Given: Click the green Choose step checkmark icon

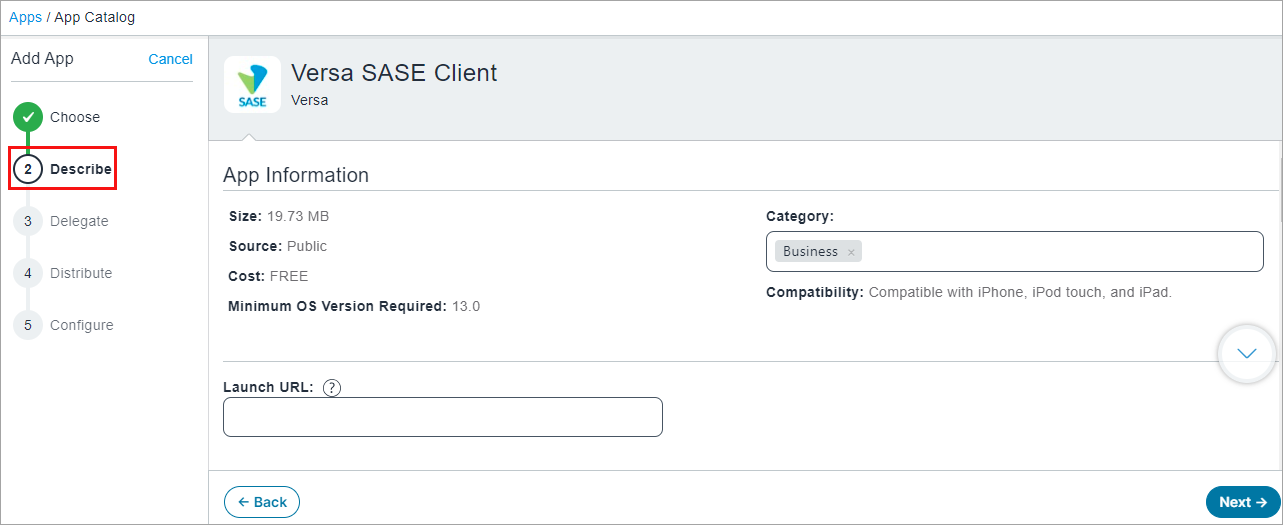Looking at the screenshot, I should tap(28, 117).
